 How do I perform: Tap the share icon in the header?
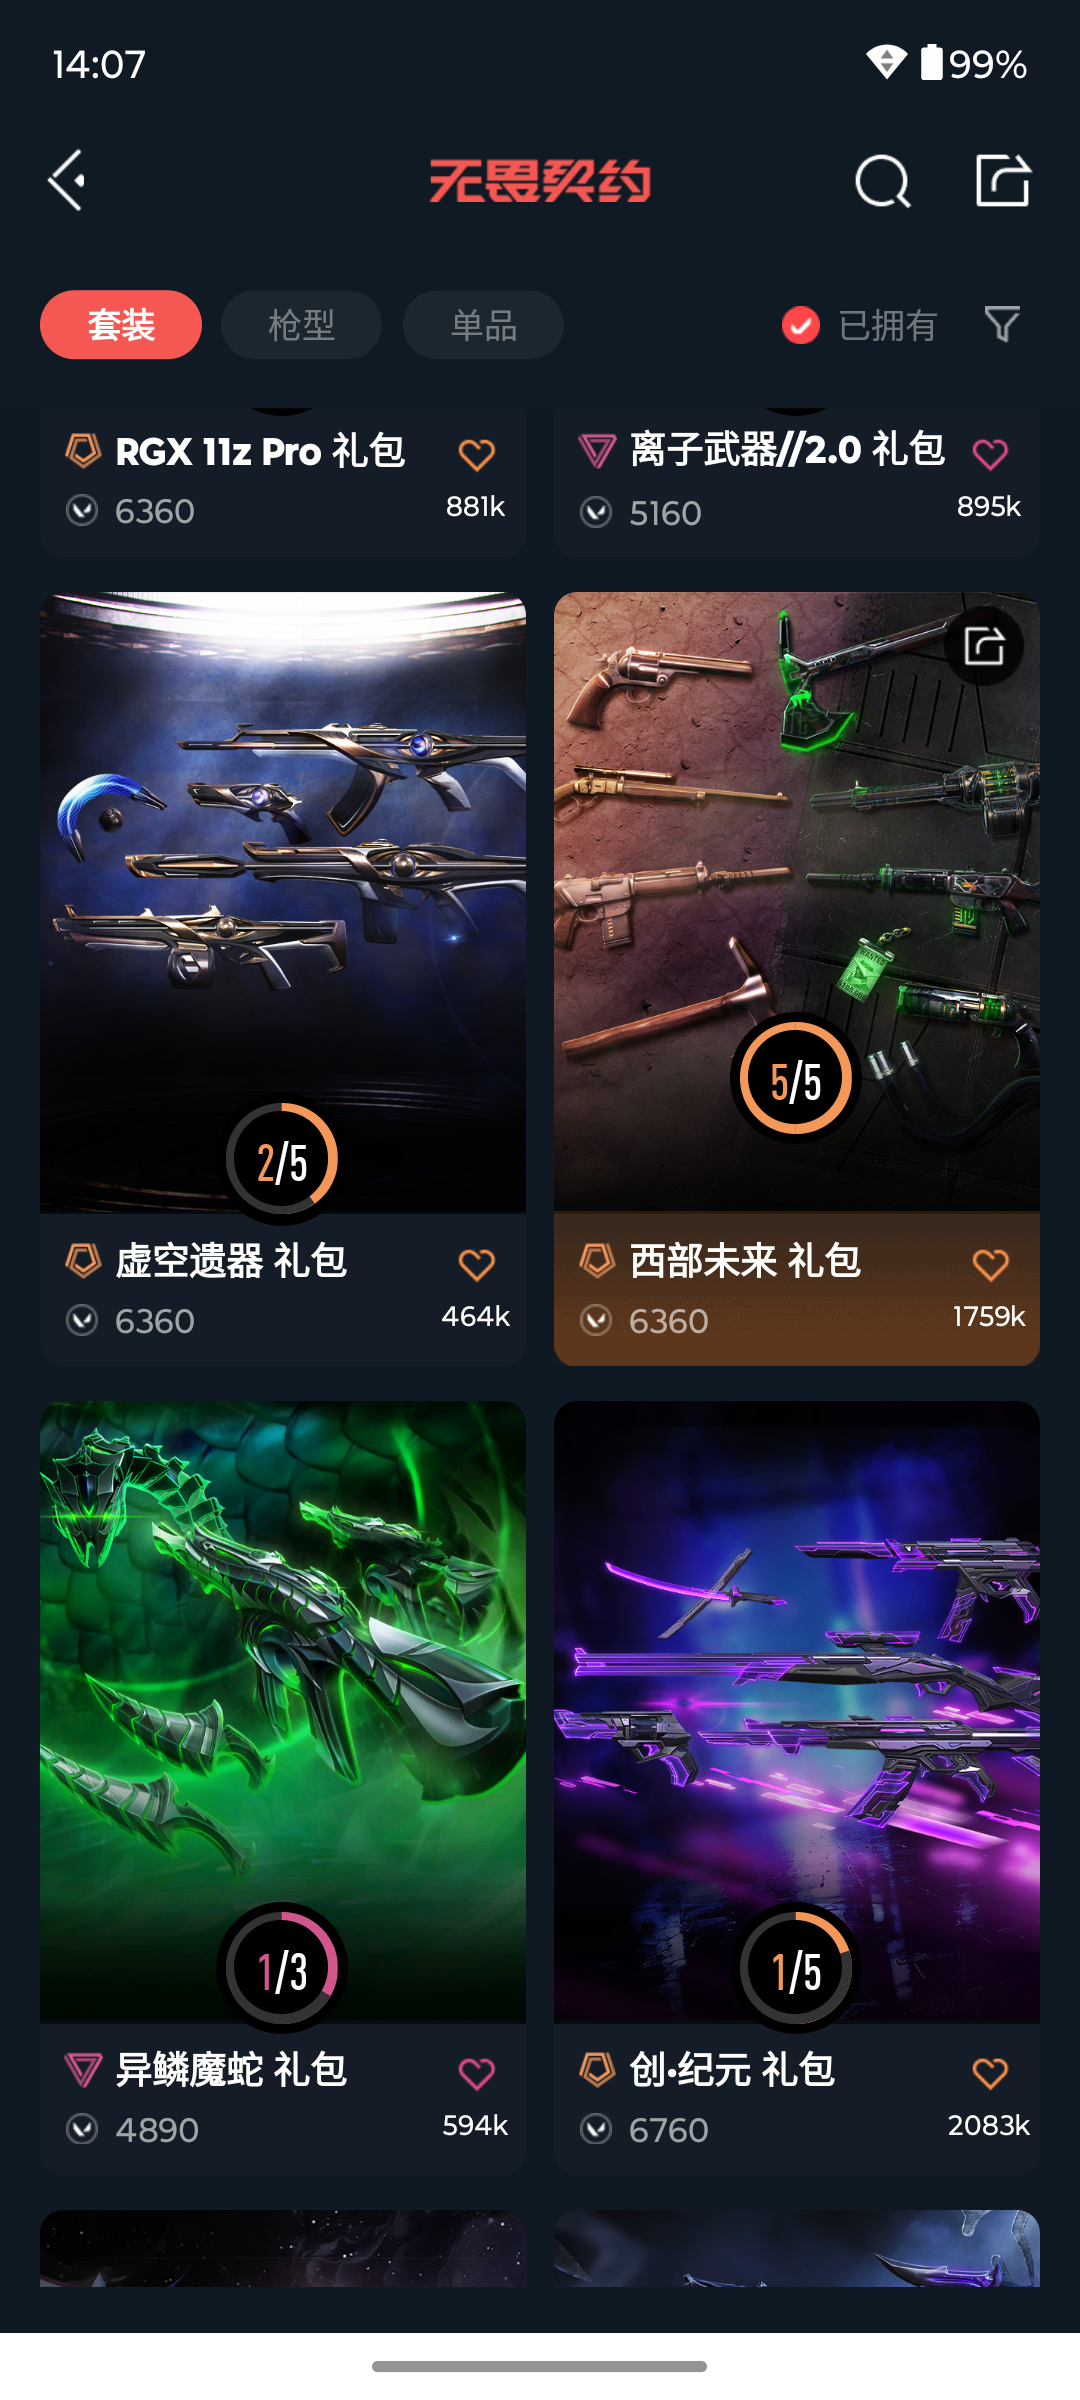click(1003, 181)
